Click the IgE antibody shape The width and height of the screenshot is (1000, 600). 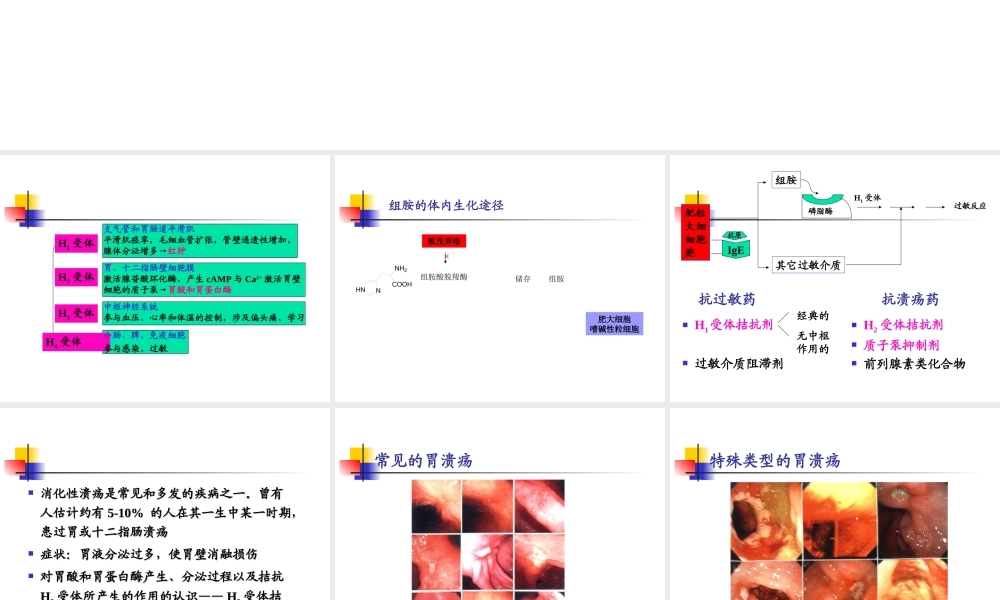coord(735,249)
